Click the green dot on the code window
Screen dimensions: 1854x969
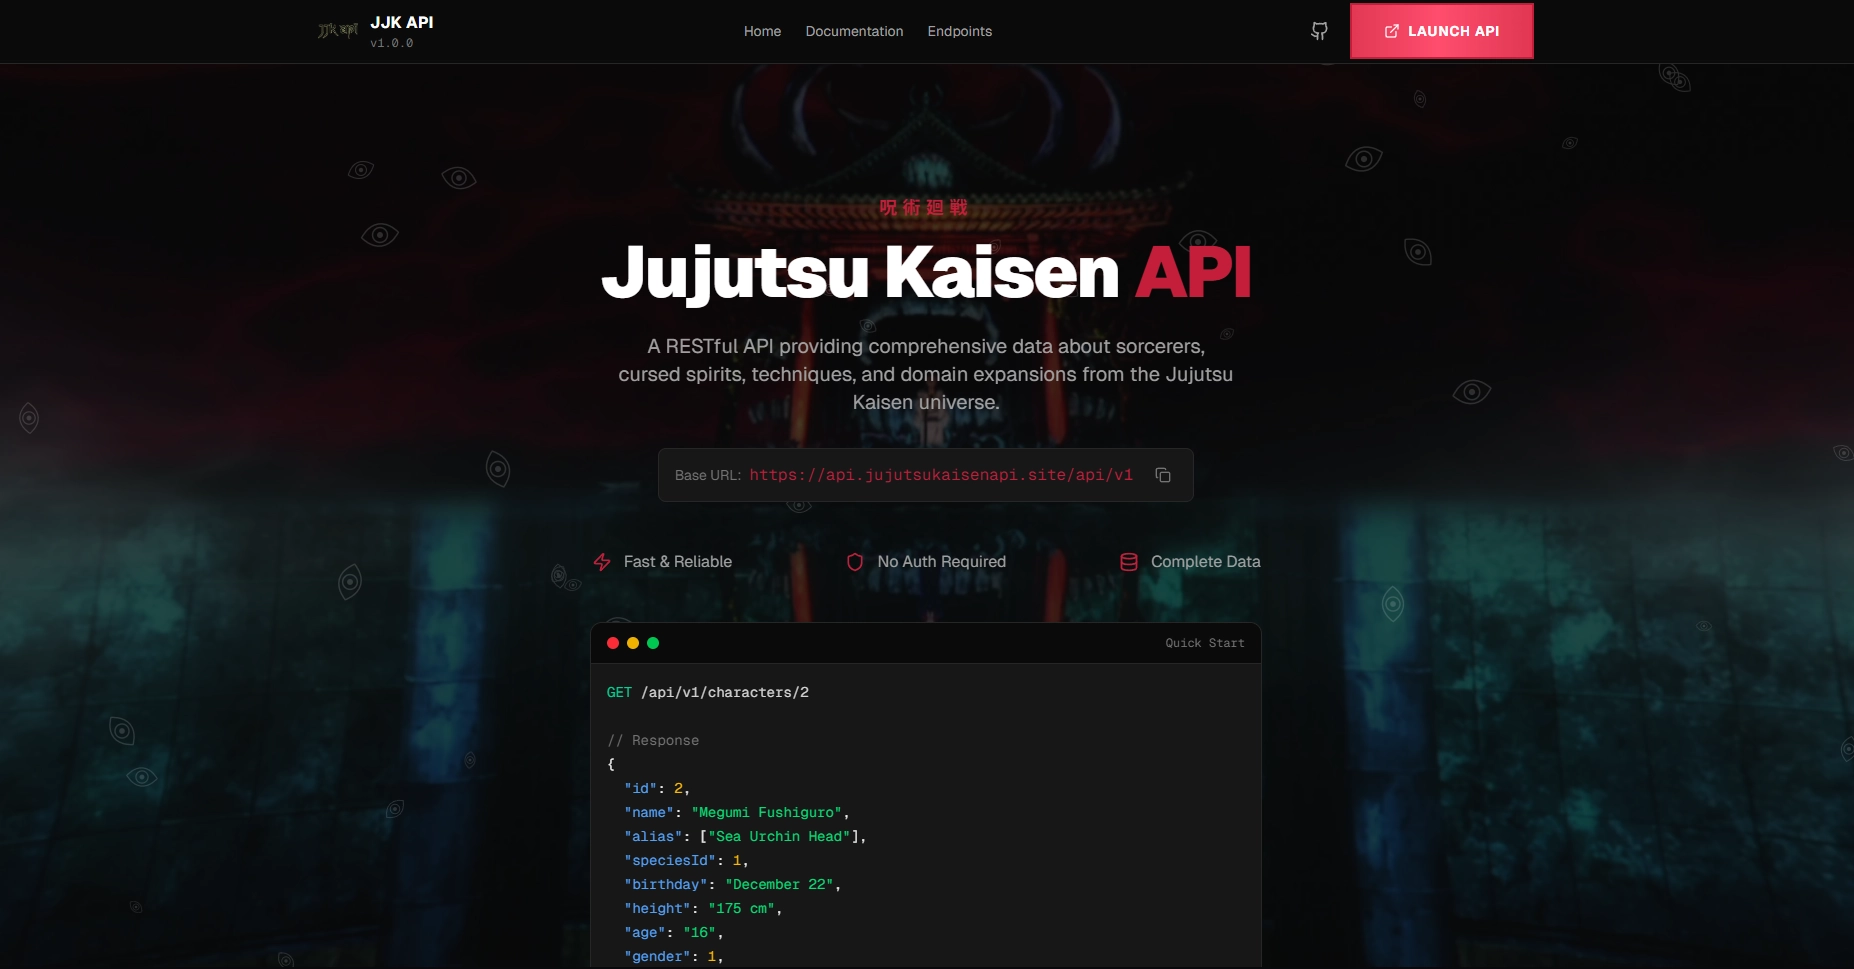(x=653, y=643)
